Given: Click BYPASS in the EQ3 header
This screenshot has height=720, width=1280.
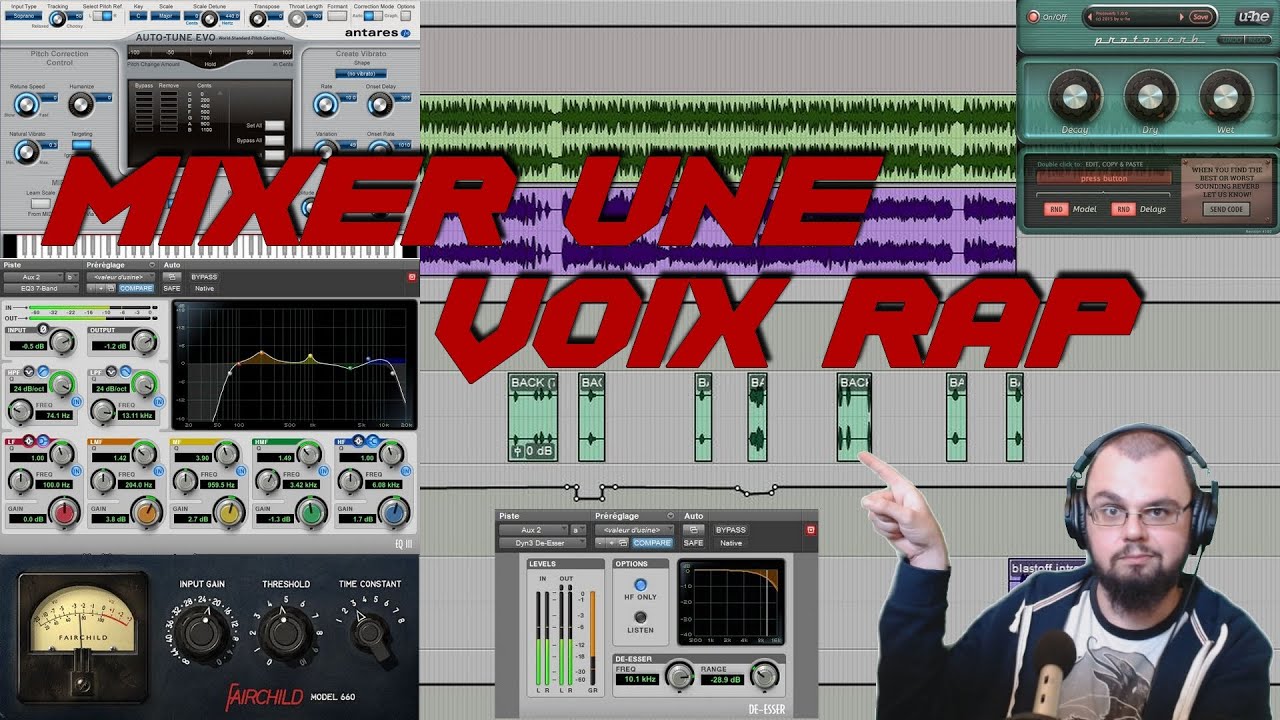Looking at the screenshot, I should pos(204,277).
